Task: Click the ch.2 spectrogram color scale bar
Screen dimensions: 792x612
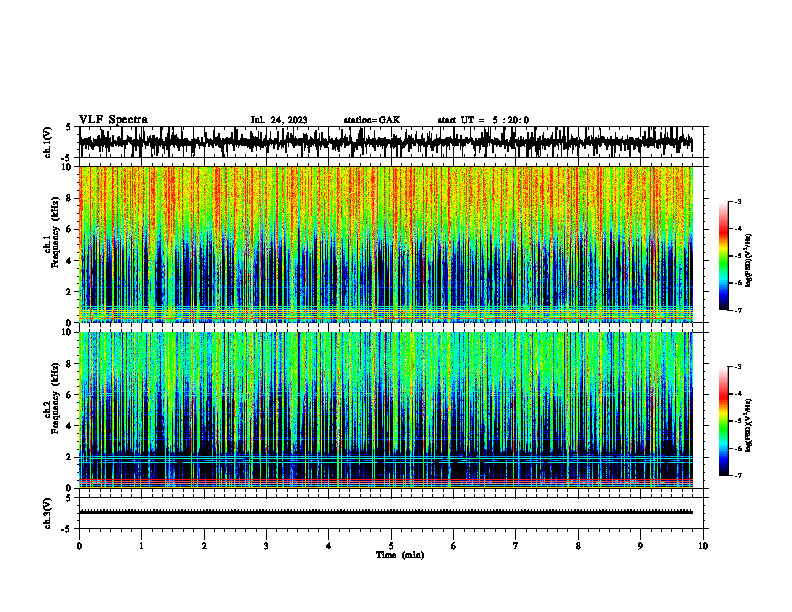Action: tap(723, 421)
